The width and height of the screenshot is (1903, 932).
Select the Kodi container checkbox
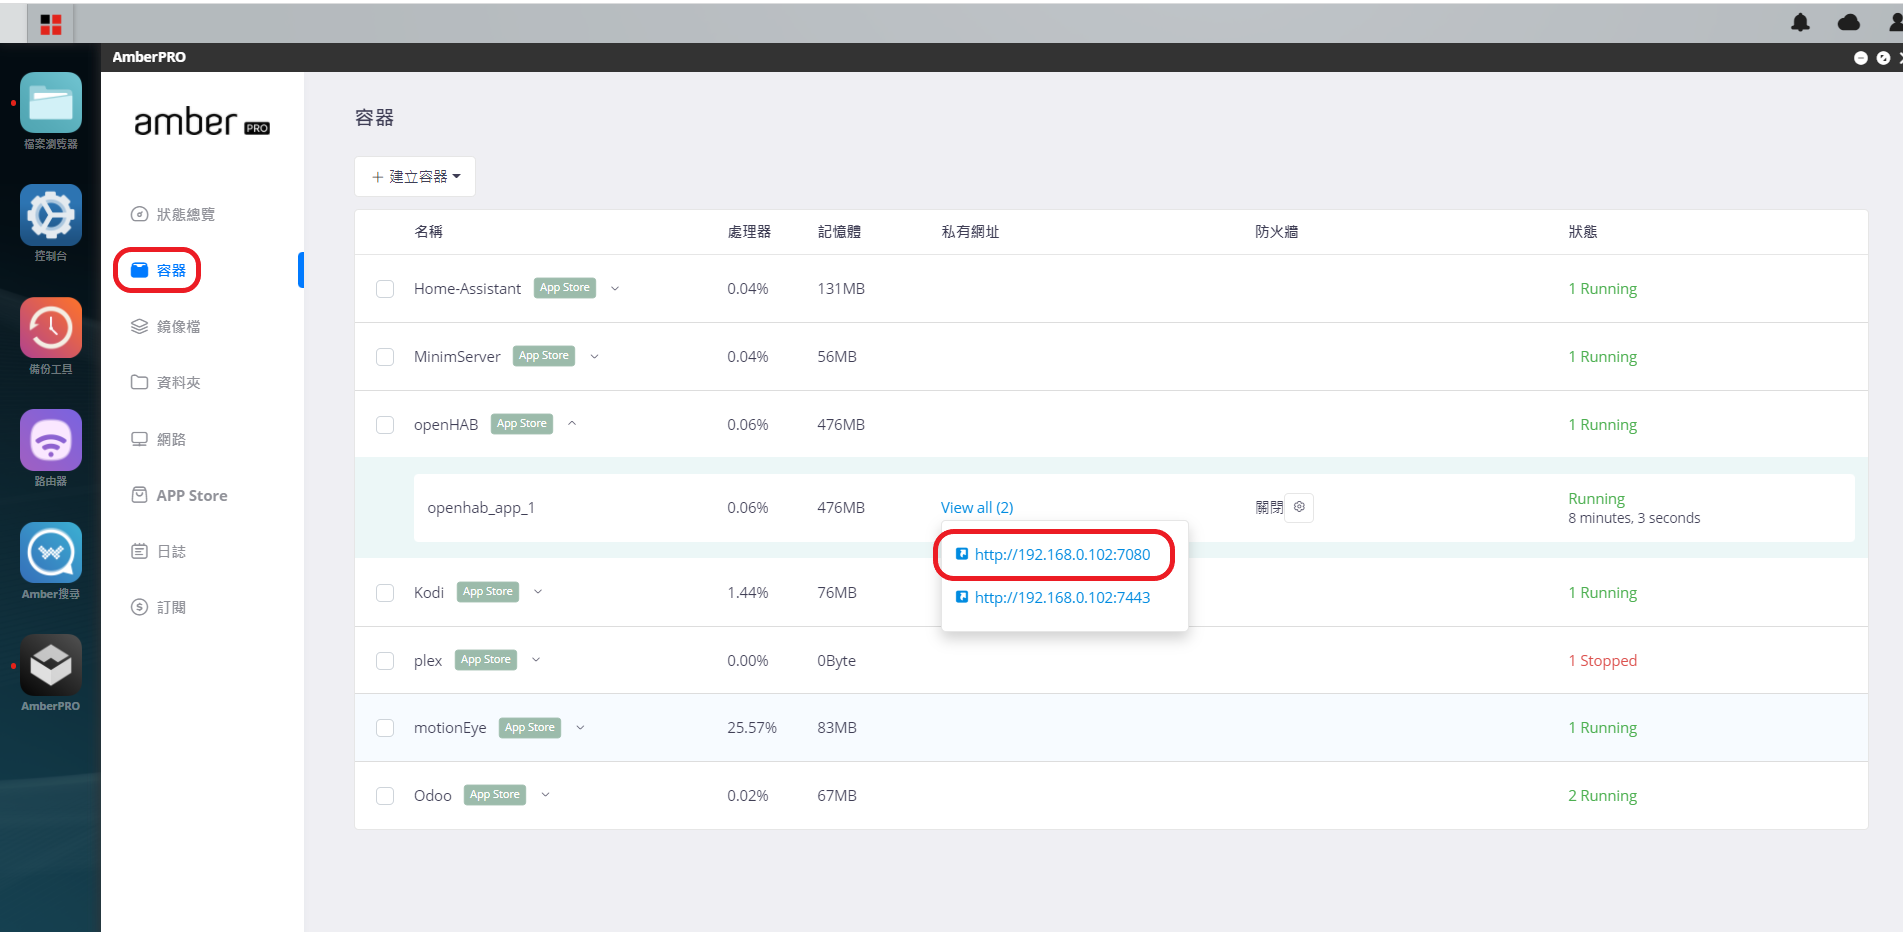pyautogui.click(x=385, y=593)
